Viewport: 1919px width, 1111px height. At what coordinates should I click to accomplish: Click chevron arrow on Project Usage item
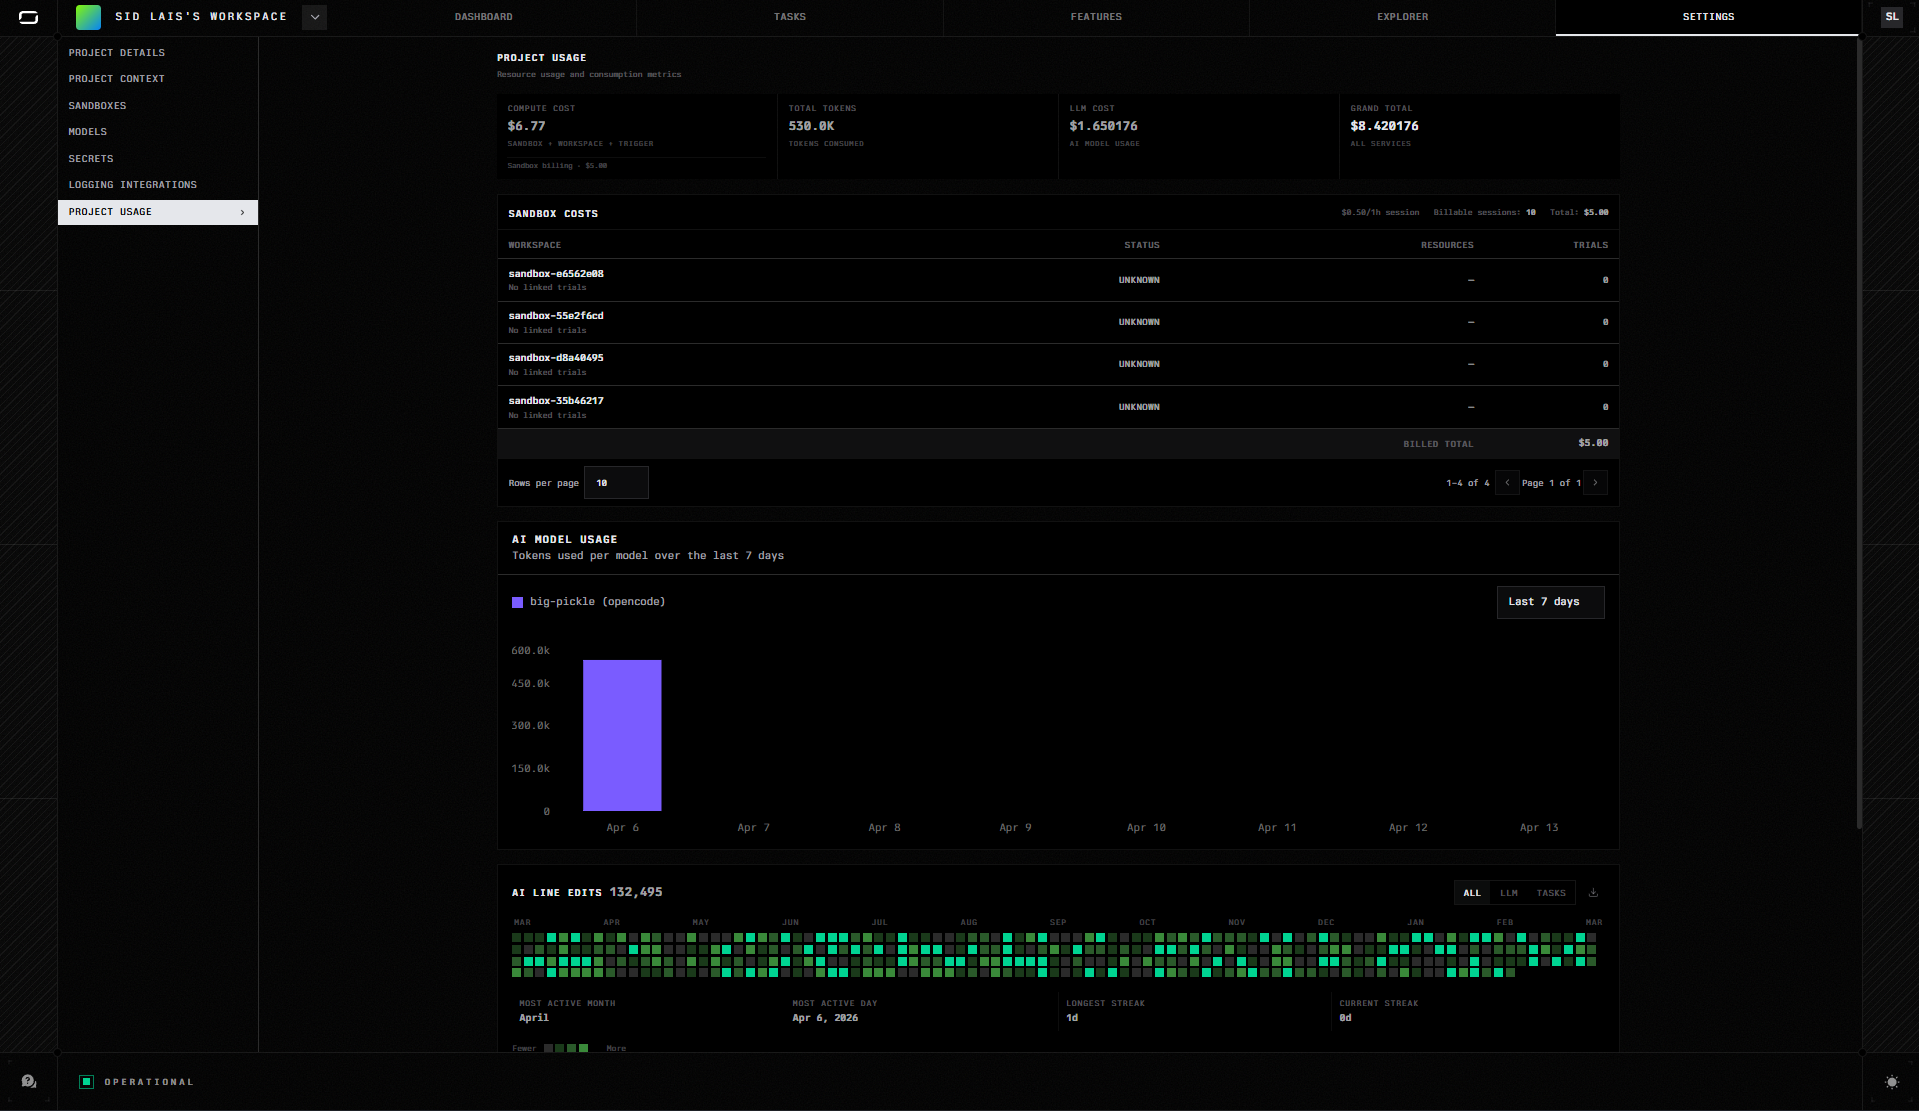242,212
